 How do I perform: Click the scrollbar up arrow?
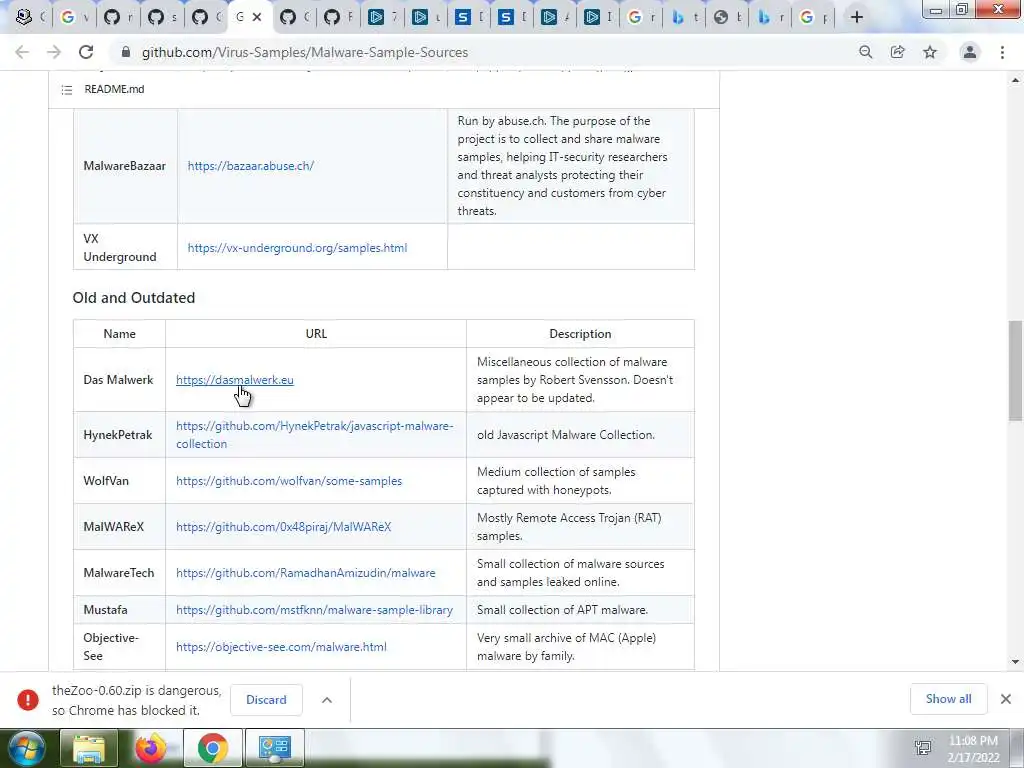(x=1015, y=81)
